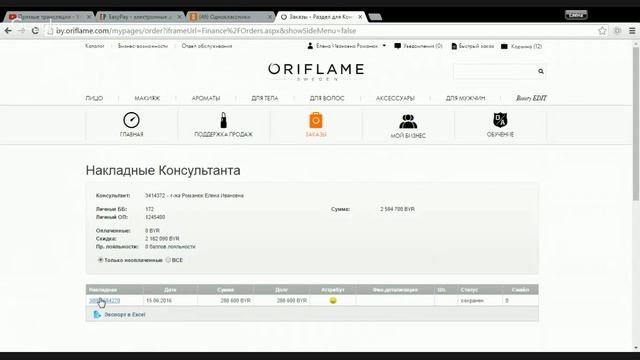640x360 pixels.
Task: Open the orange Заказы bag icon
Action: (316, 120)
